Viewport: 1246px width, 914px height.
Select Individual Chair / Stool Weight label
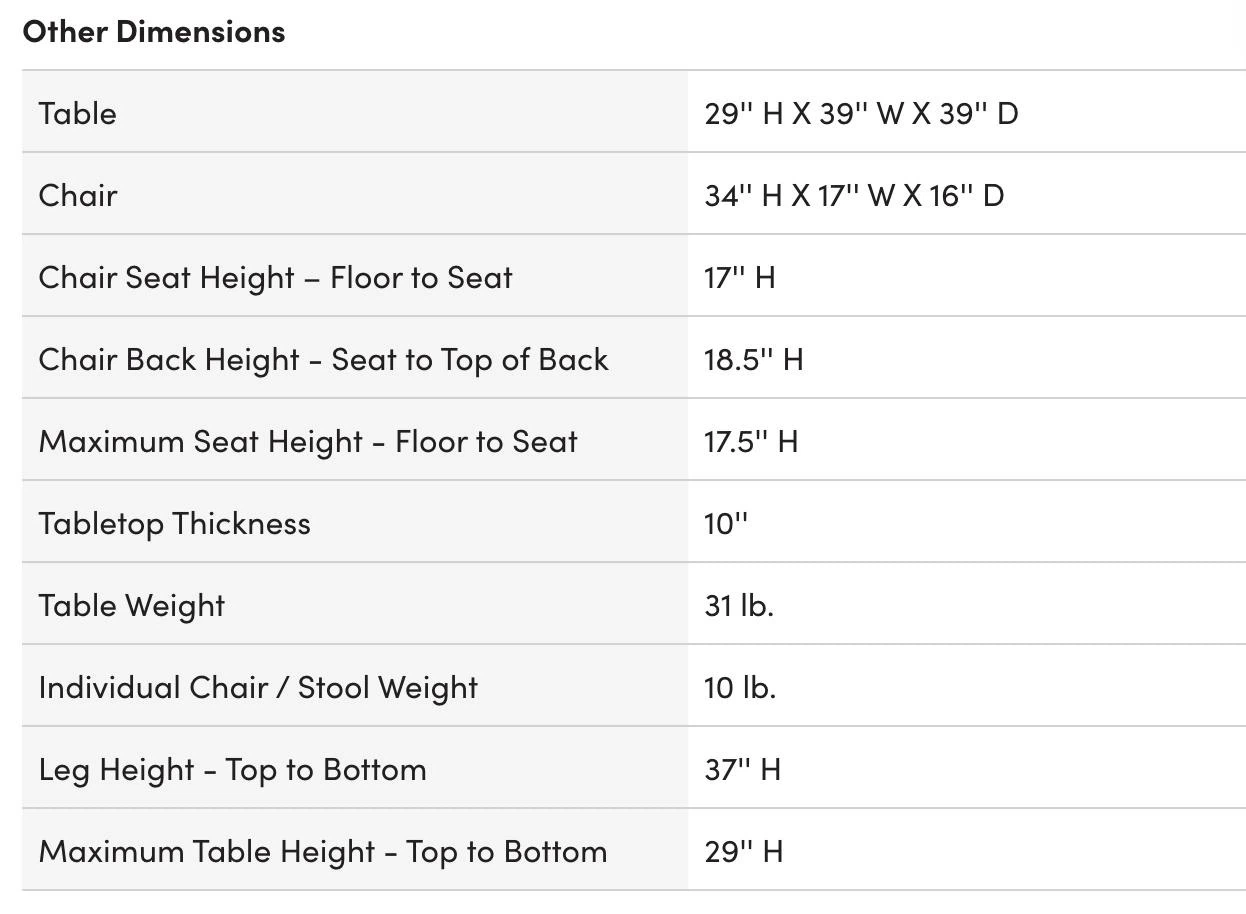(x=259, y=687)
